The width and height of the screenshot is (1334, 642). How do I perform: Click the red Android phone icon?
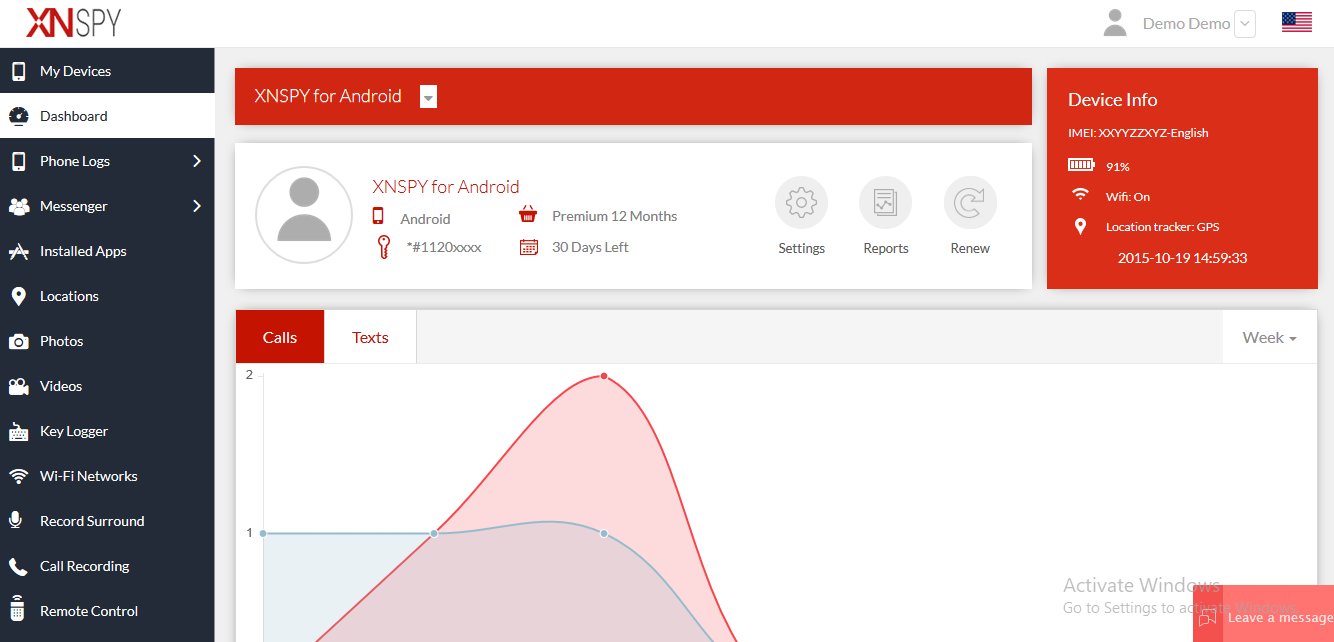tap(378, 216)
